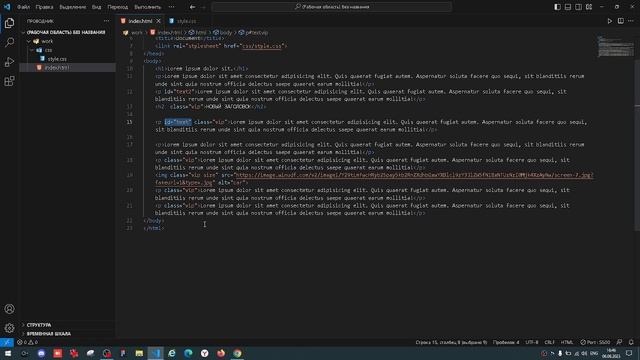The image size is (640, 360).
Task: Customize layout icon in title bar
Action: pos(589,7)
